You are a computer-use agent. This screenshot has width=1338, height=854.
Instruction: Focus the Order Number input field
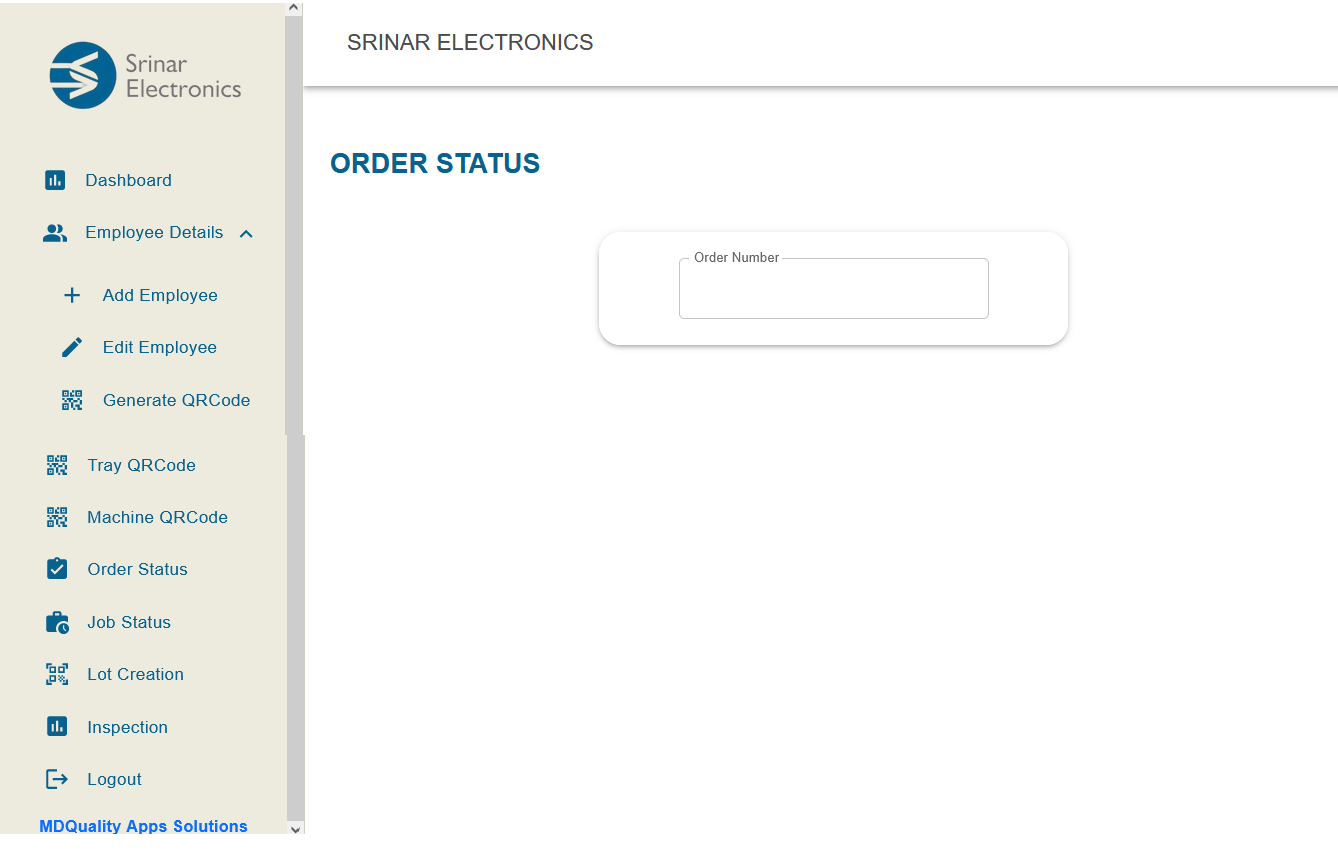(833, 289)
